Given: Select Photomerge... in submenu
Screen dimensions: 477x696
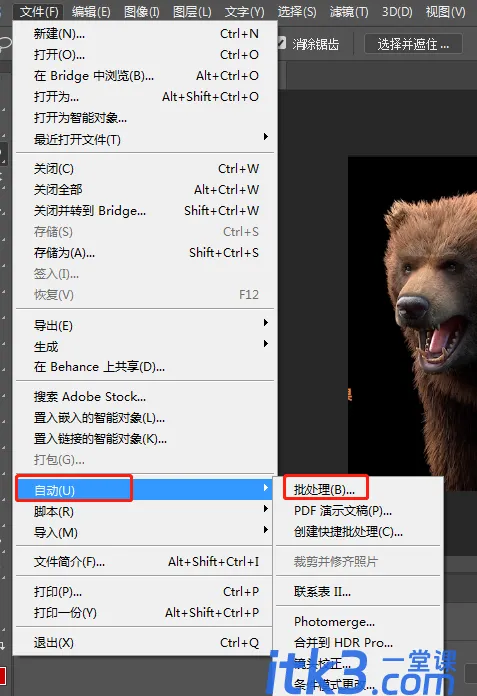Looking at the screenshot, I should [359, 621].
